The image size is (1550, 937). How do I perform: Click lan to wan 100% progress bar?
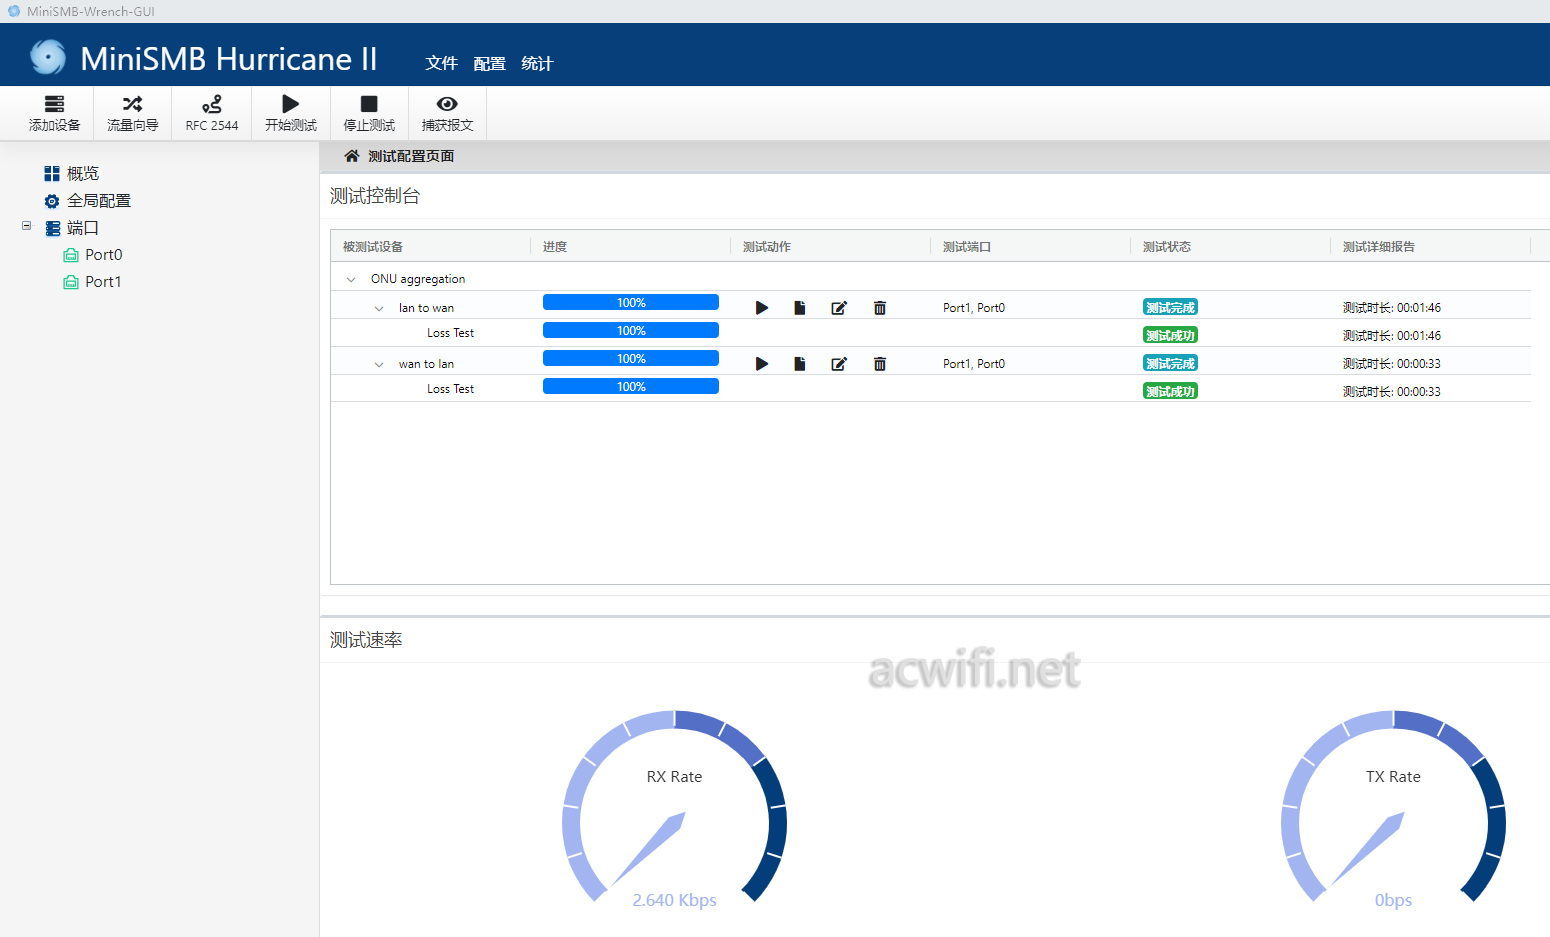631,302
